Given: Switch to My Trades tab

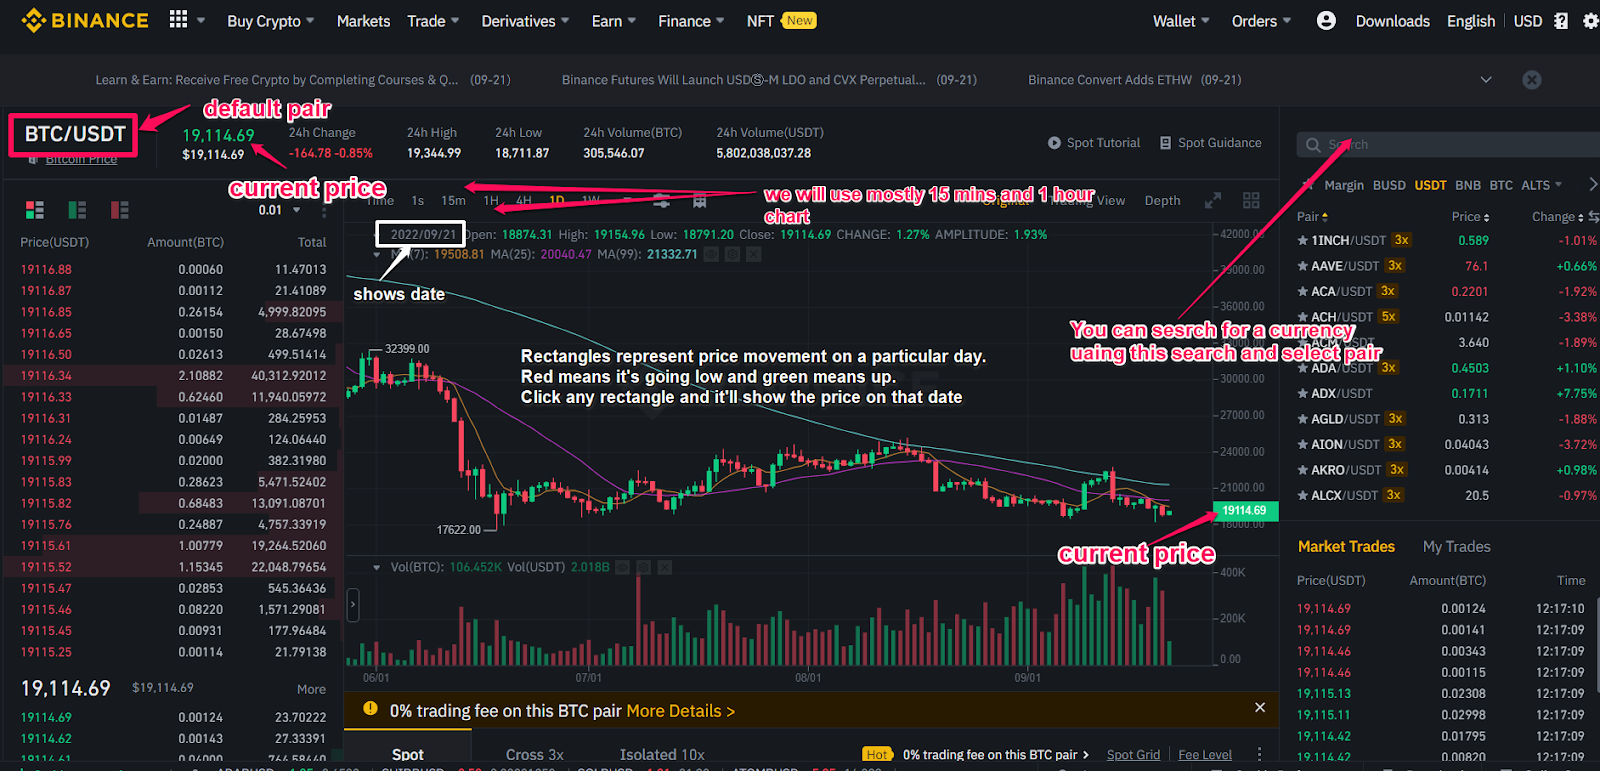Looking at the screenshot, I should [x=1456, y=546].
